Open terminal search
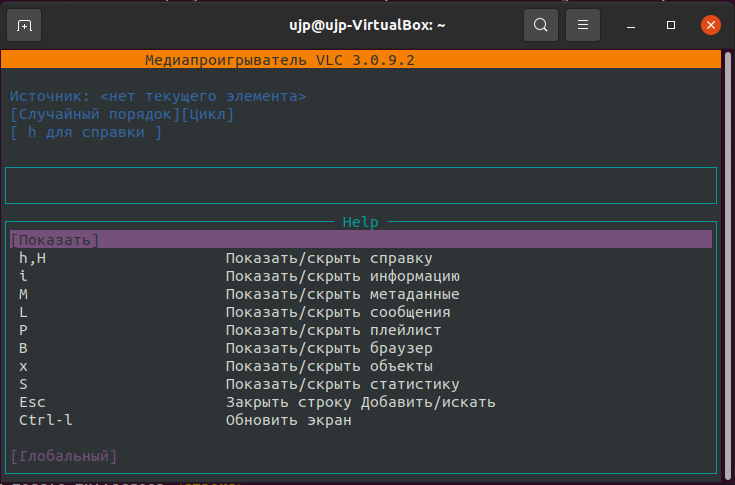The image size is (735, 485). click(540, 25)
